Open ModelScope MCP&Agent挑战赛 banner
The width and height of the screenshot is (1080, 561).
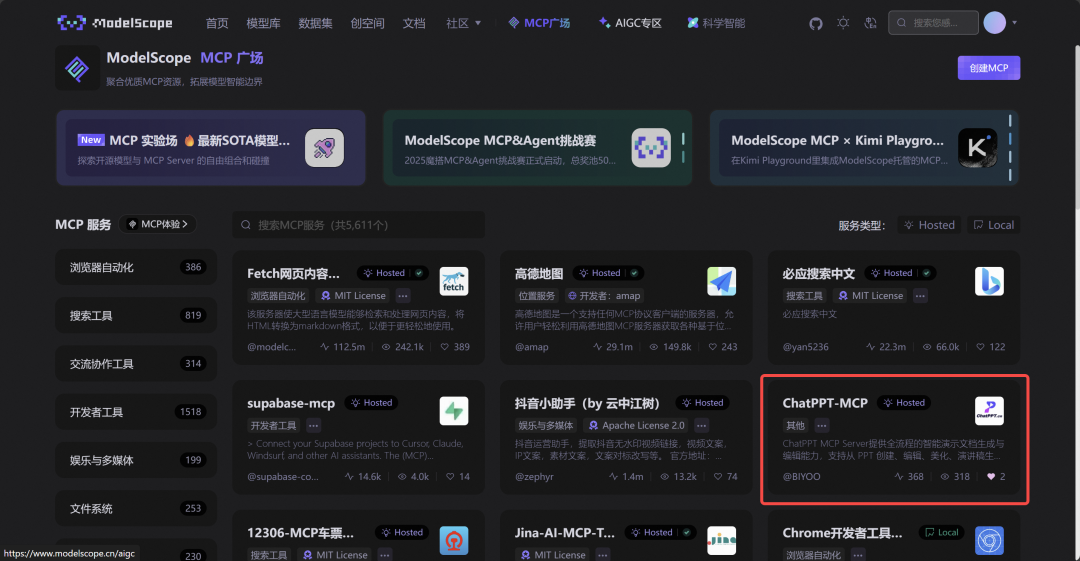coord(537,148)
